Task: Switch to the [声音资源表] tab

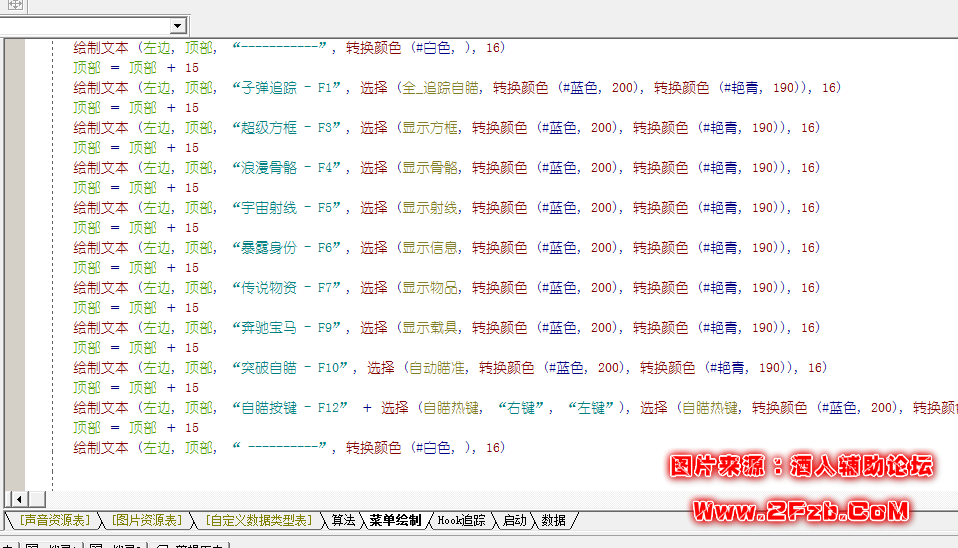Action: point(54,521)
